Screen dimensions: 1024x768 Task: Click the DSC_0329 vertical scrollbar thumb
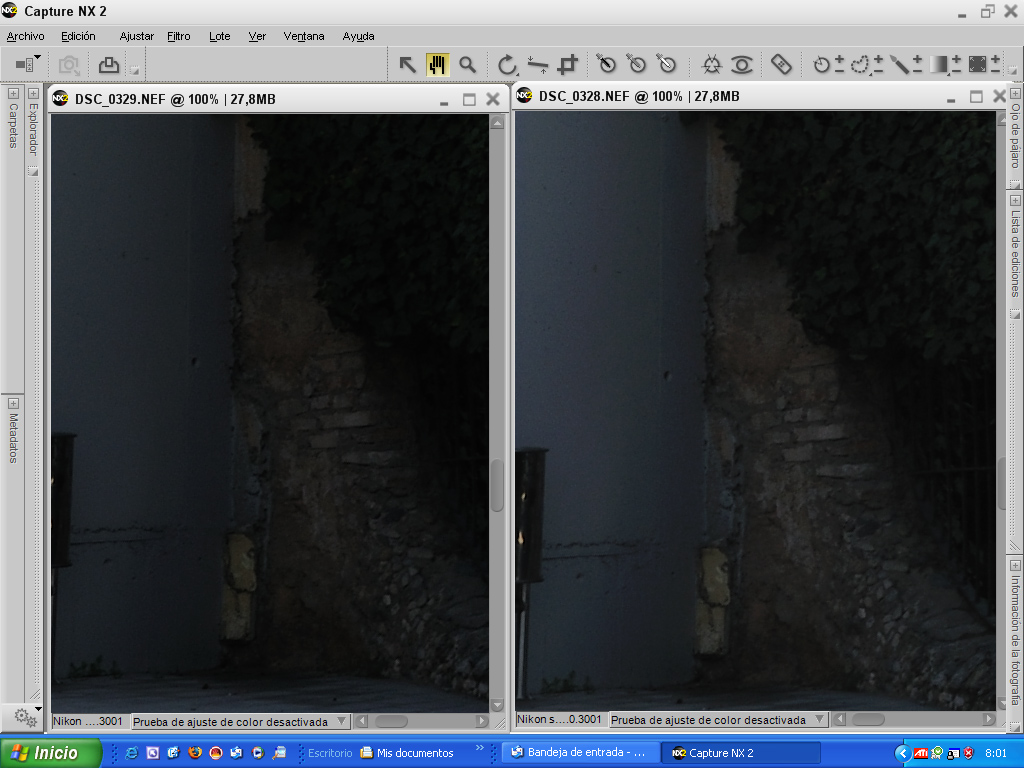click(497, 487)
